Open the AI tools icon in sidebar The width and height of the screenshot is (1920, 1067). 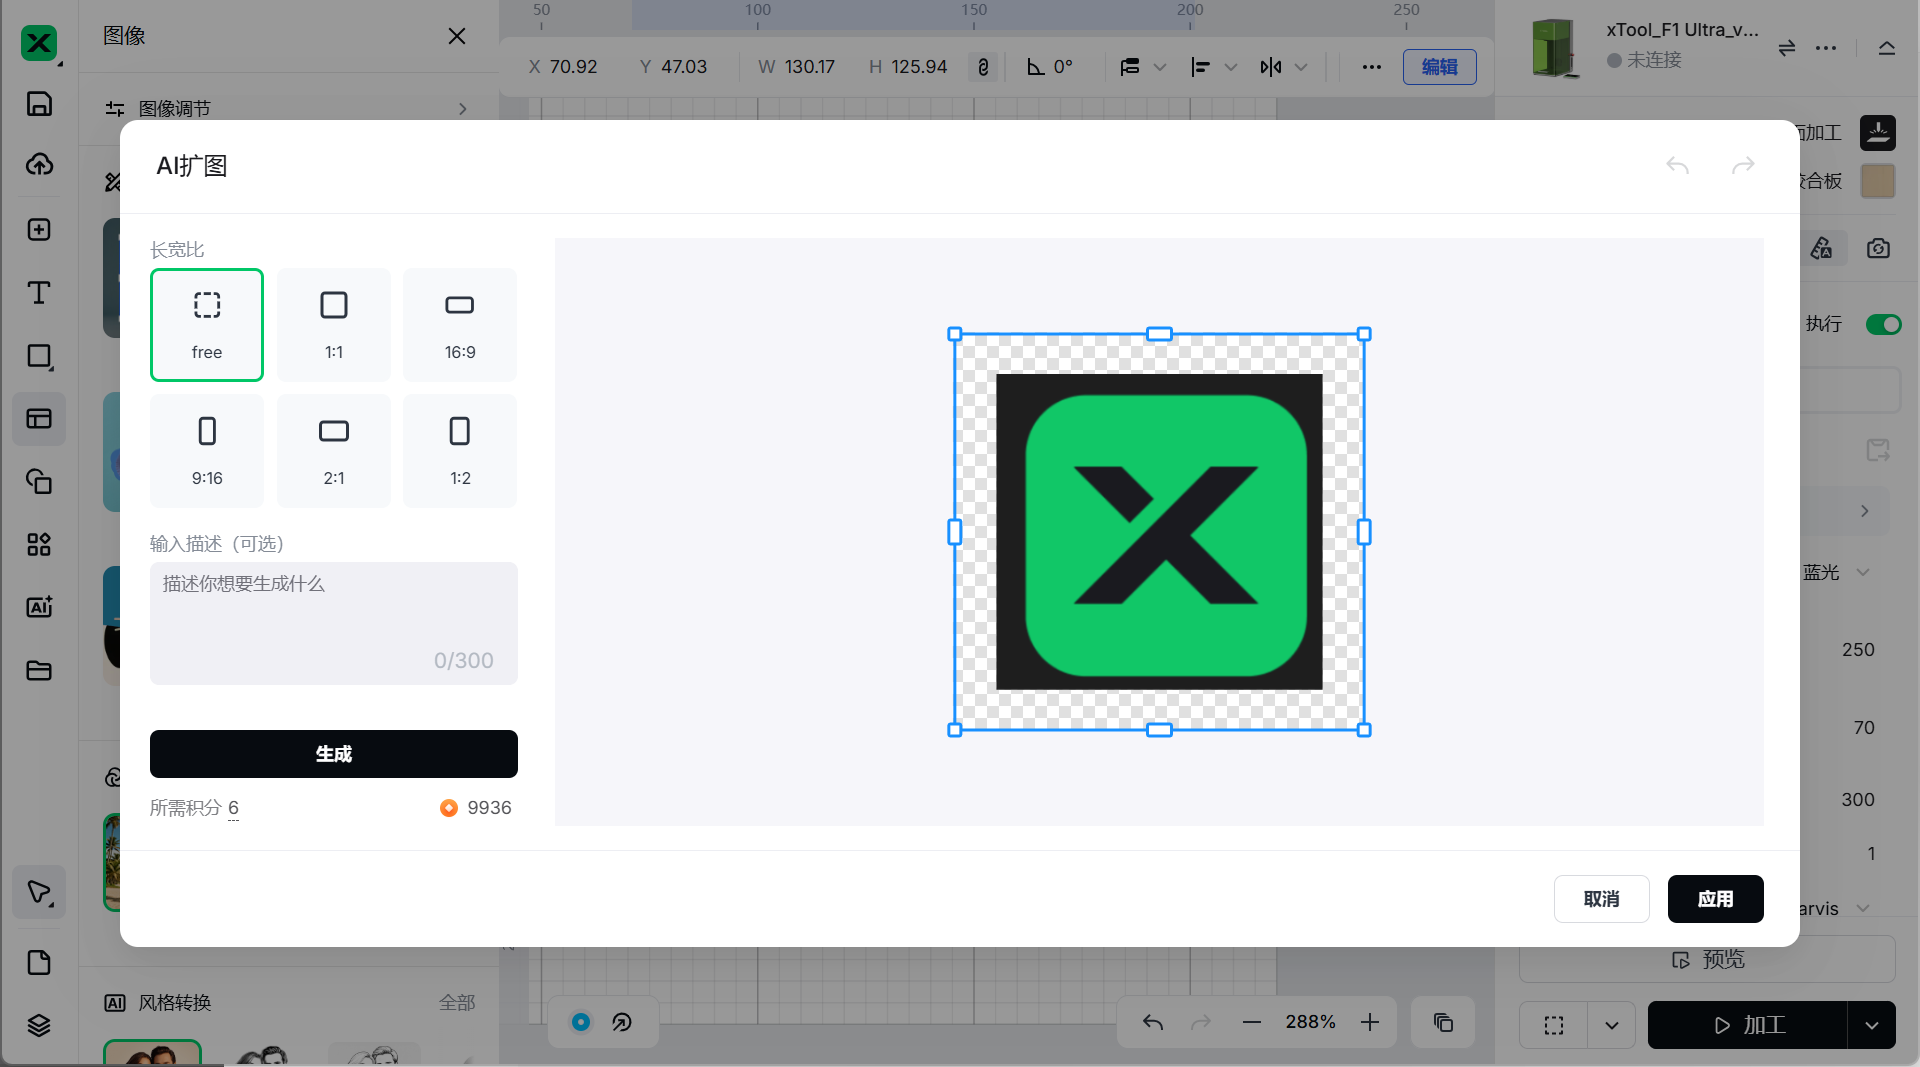click(39, 607)
